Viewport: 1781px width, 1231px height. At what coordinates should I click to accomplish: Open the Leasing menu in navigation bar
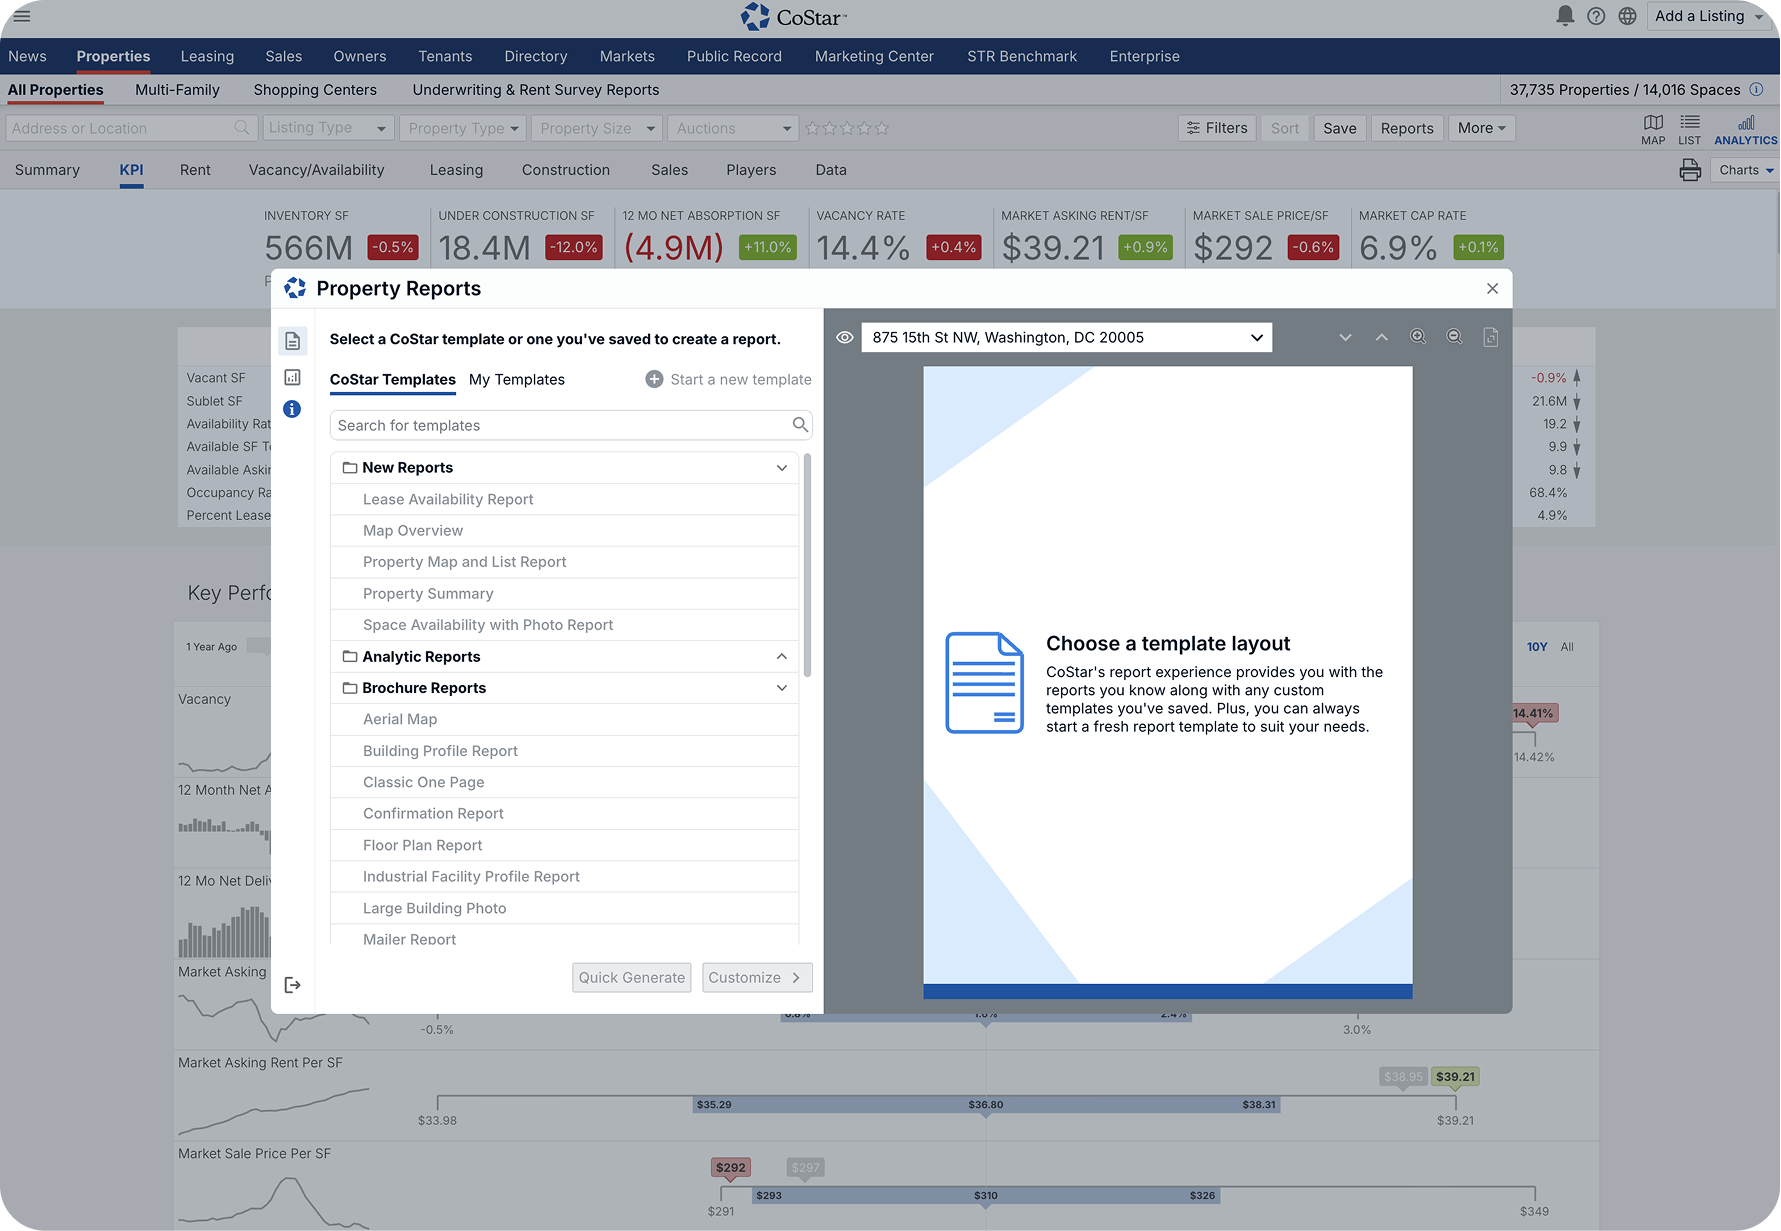[207, 56]
